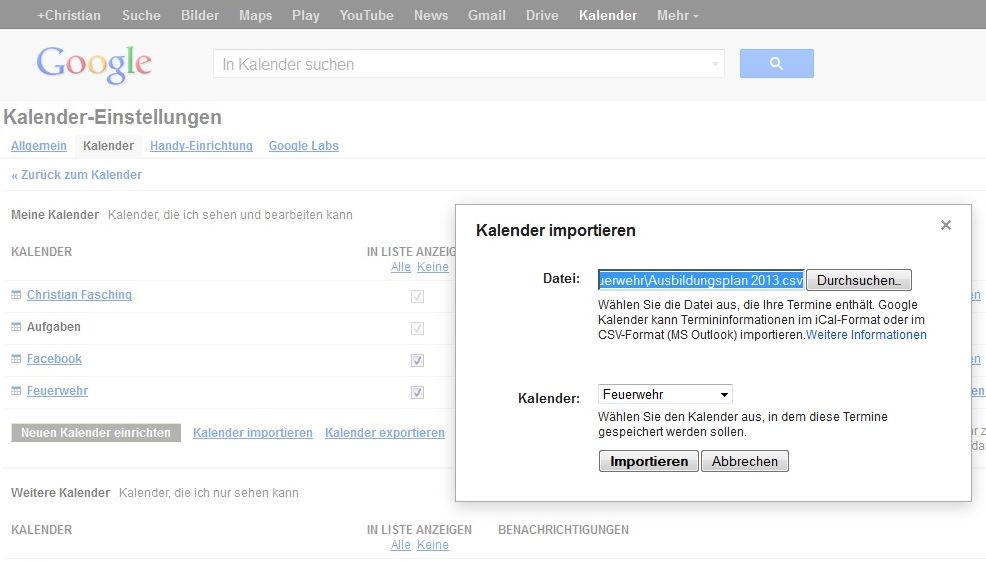Click calendar icon beside Feuerwehr
The width and height of the screenshot is (986, 561).
click(x=16, y=391)
